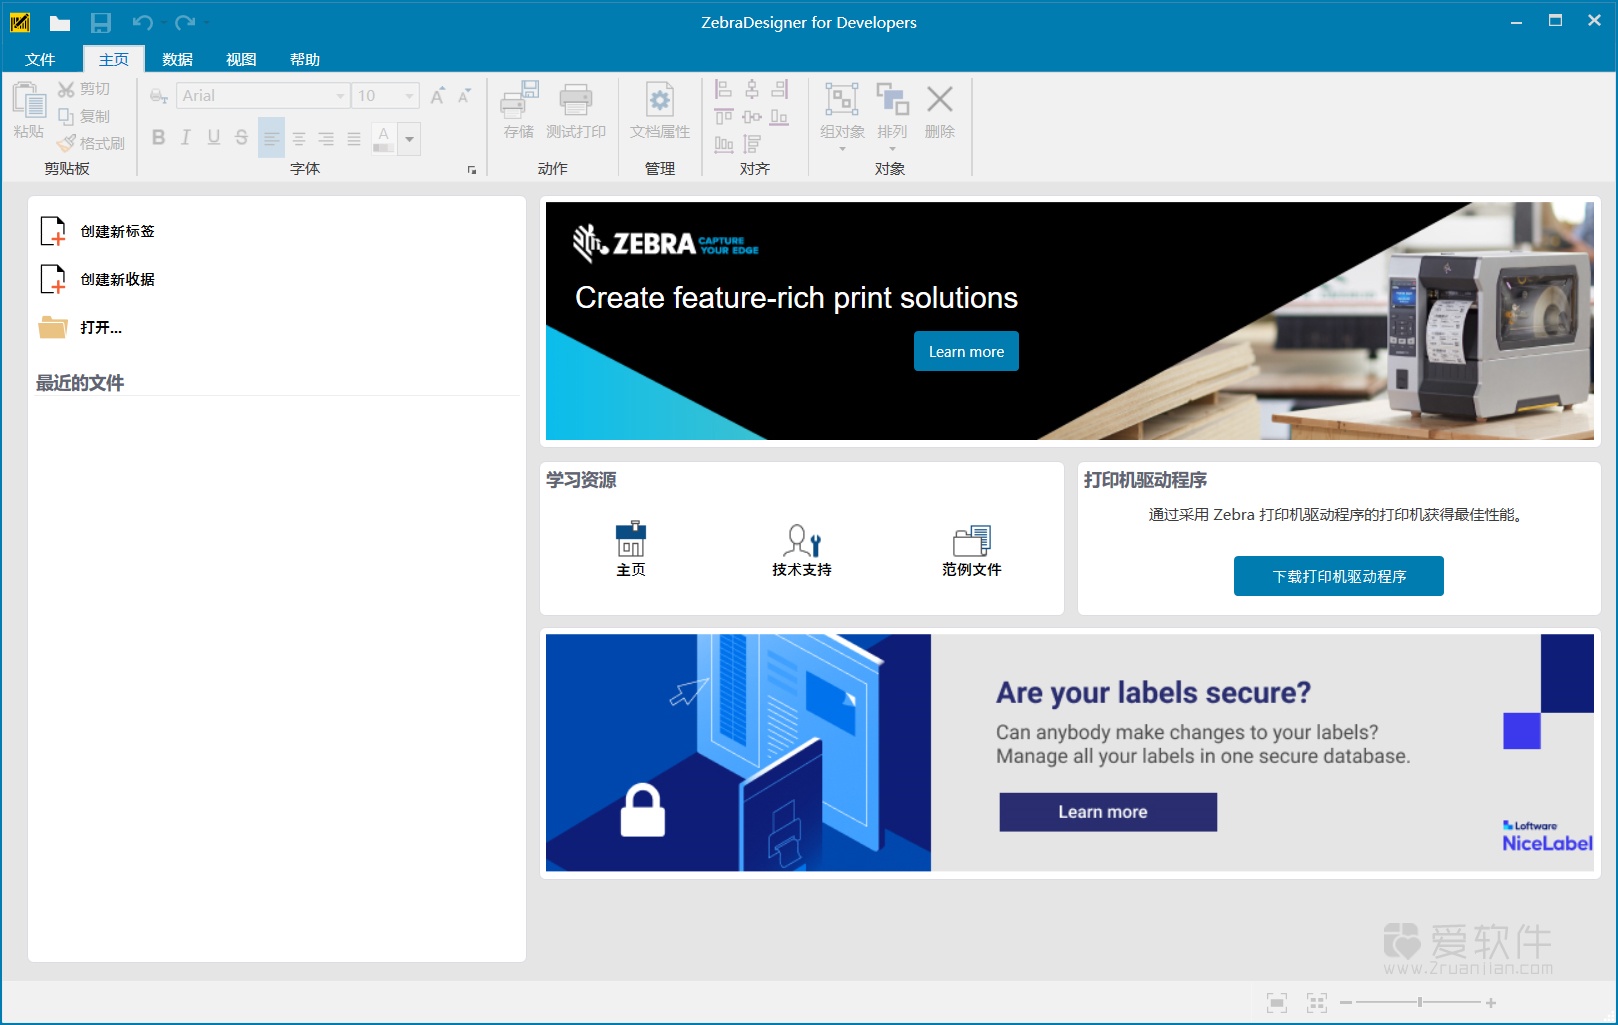Screen dimensions: 1618x1025
Task: Switch to the 数据 ribbon tab
Action: tap(176, 59)
